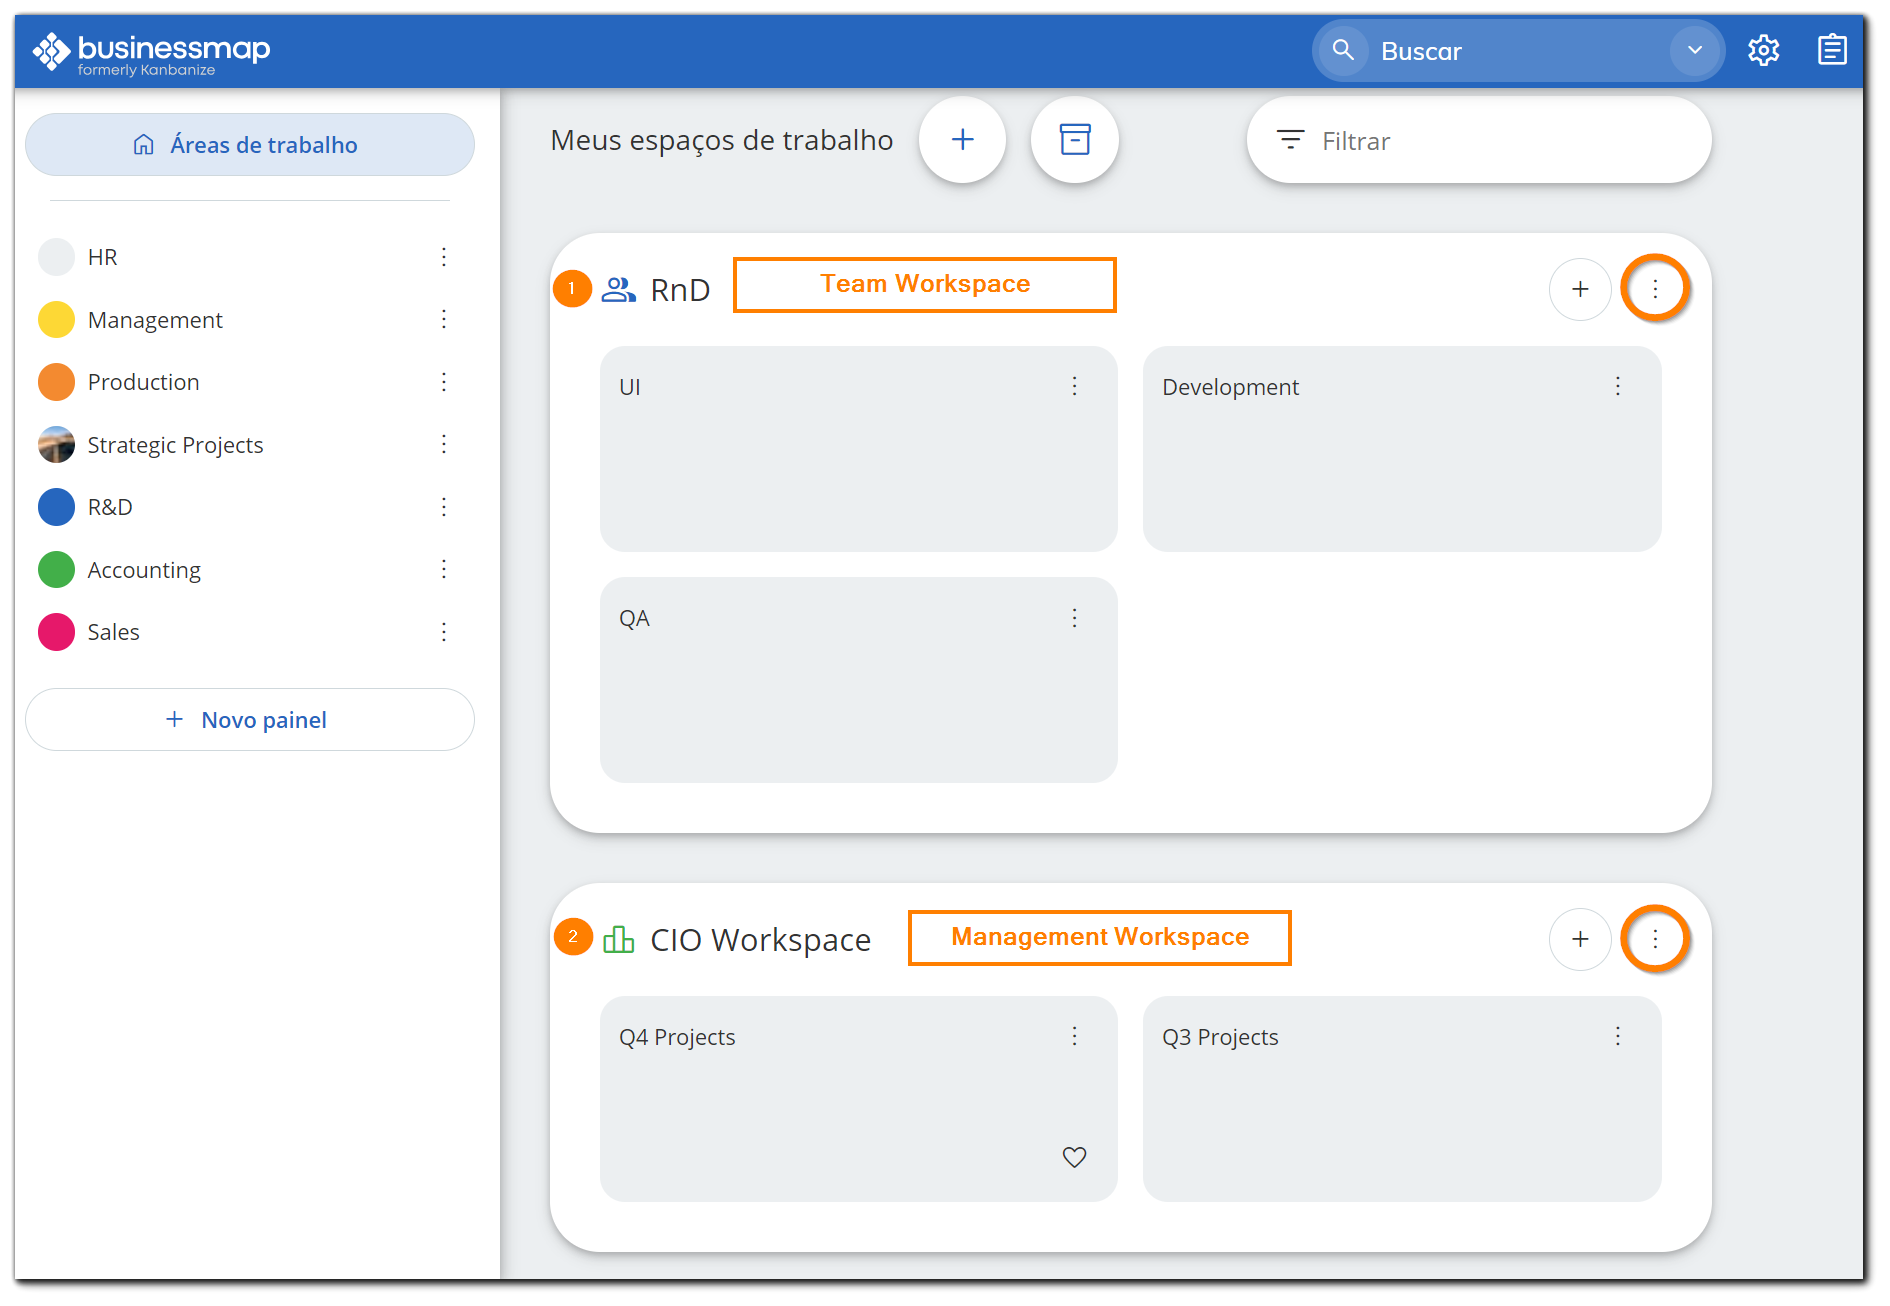Click the Businessmap logo
Viewport: 1890px width, 1306px height.
point(150,50)
